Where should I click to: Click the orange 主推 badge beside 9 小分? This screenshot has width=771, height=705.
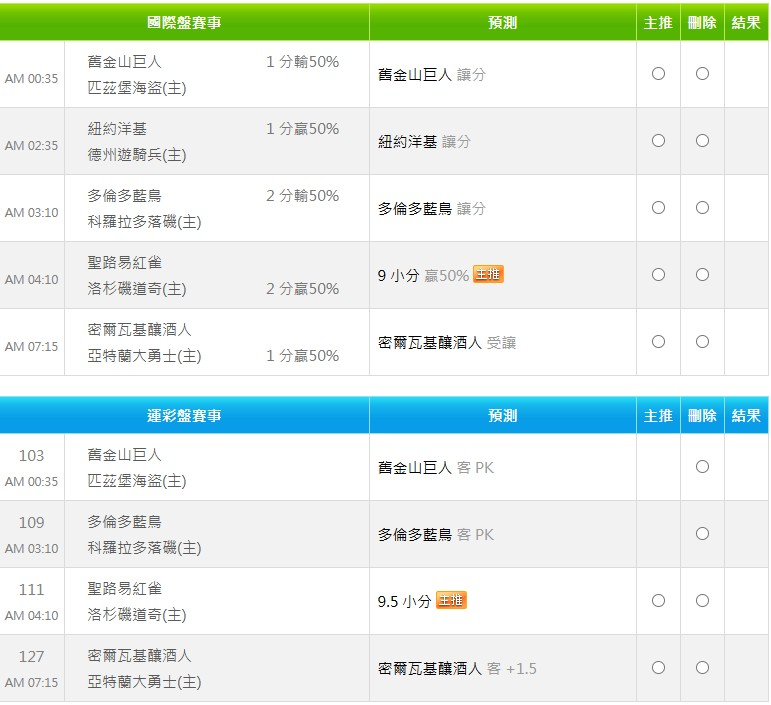click(x=488, y=274)
